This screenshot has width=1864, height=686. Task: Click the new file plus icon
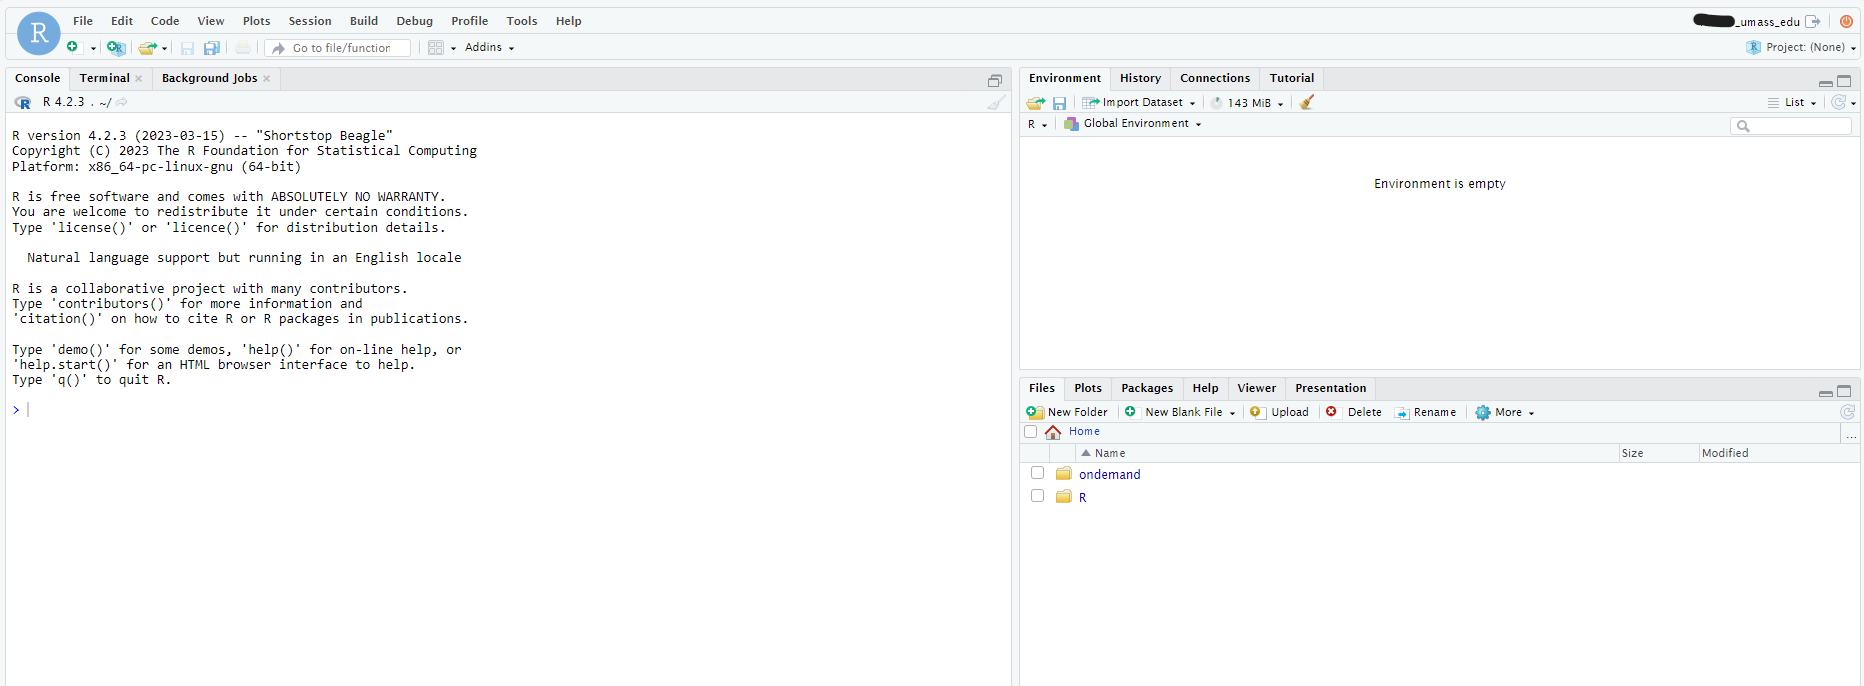(72, 47)
